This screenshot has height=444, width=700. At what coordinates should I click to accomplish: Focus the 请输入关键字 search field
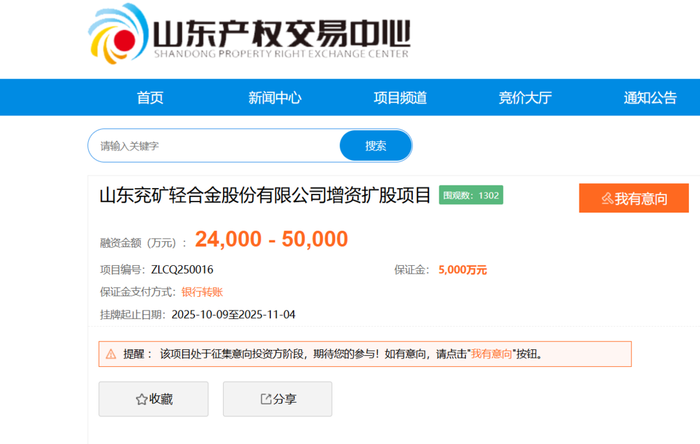214,146
